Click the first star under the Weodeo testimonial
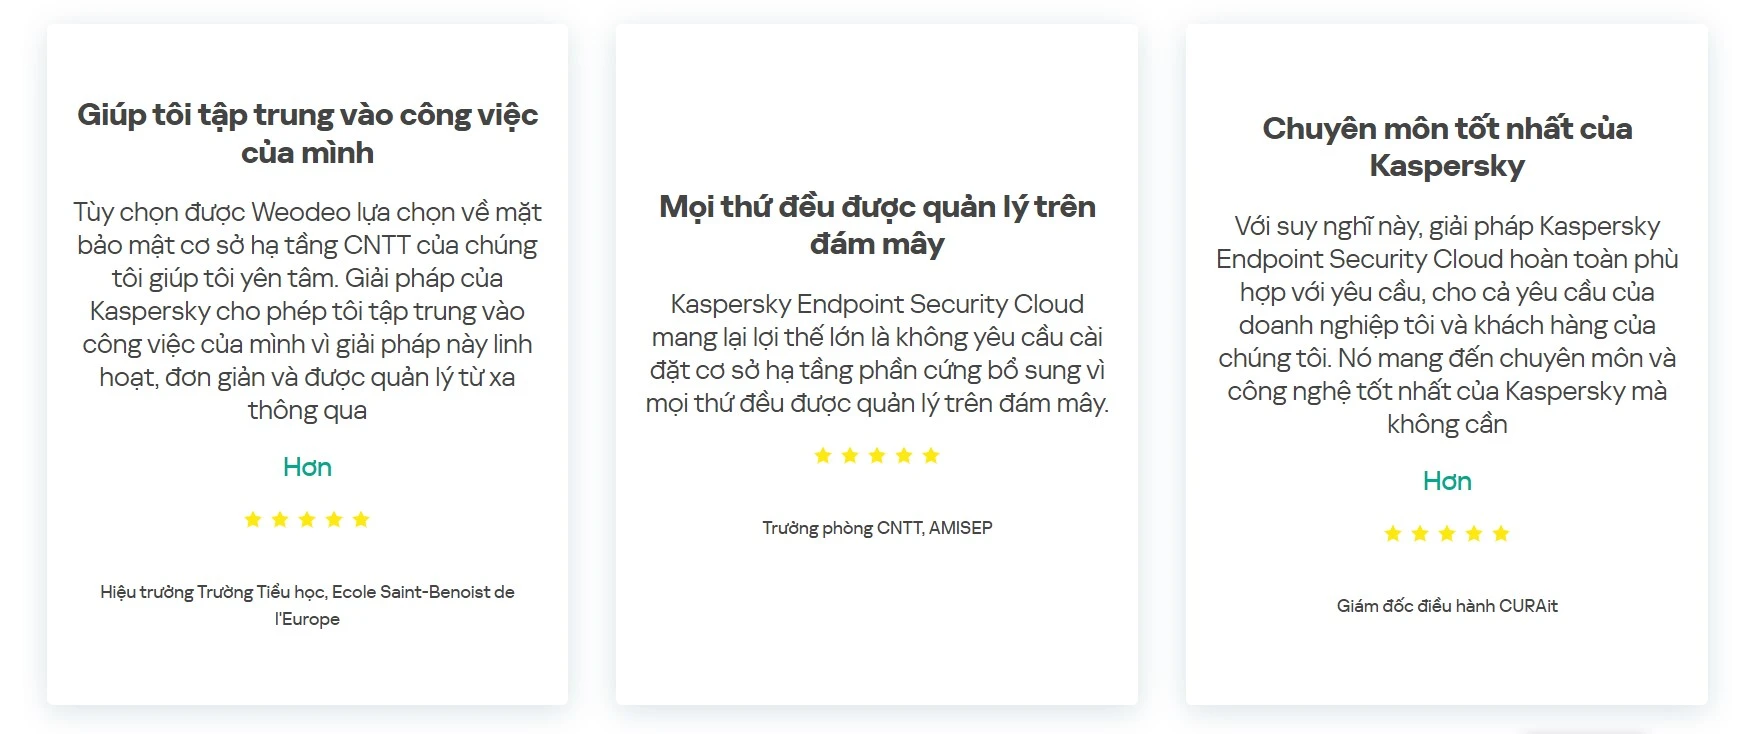 click(253, 519)
